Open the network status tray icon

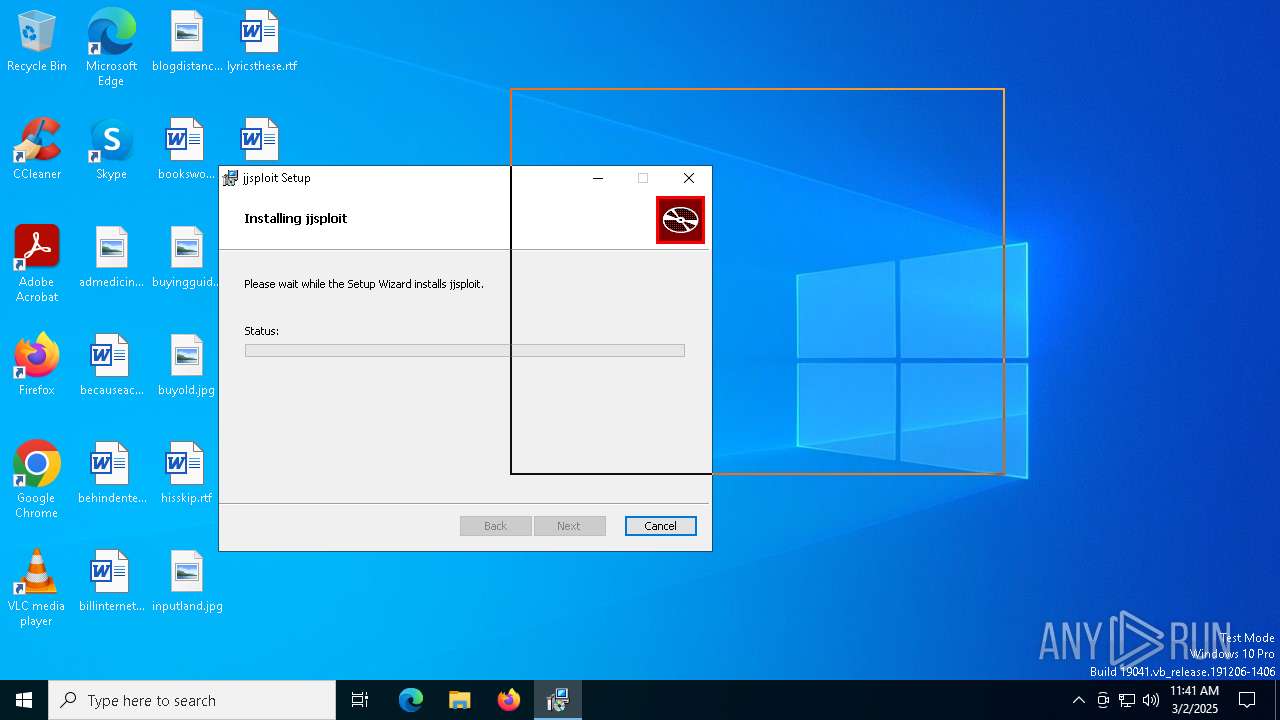pos(1127,700)
